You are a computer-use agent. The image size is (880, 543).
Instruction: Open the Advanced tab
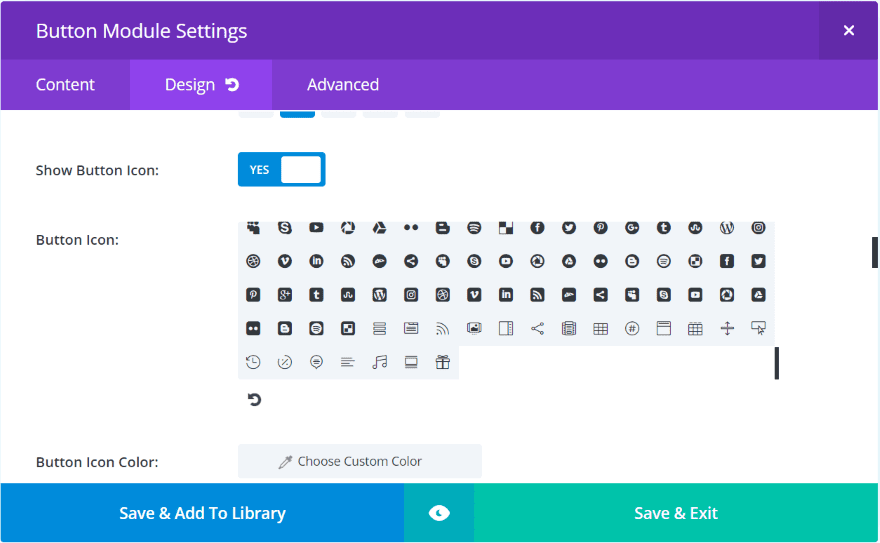tap(343, 85)
